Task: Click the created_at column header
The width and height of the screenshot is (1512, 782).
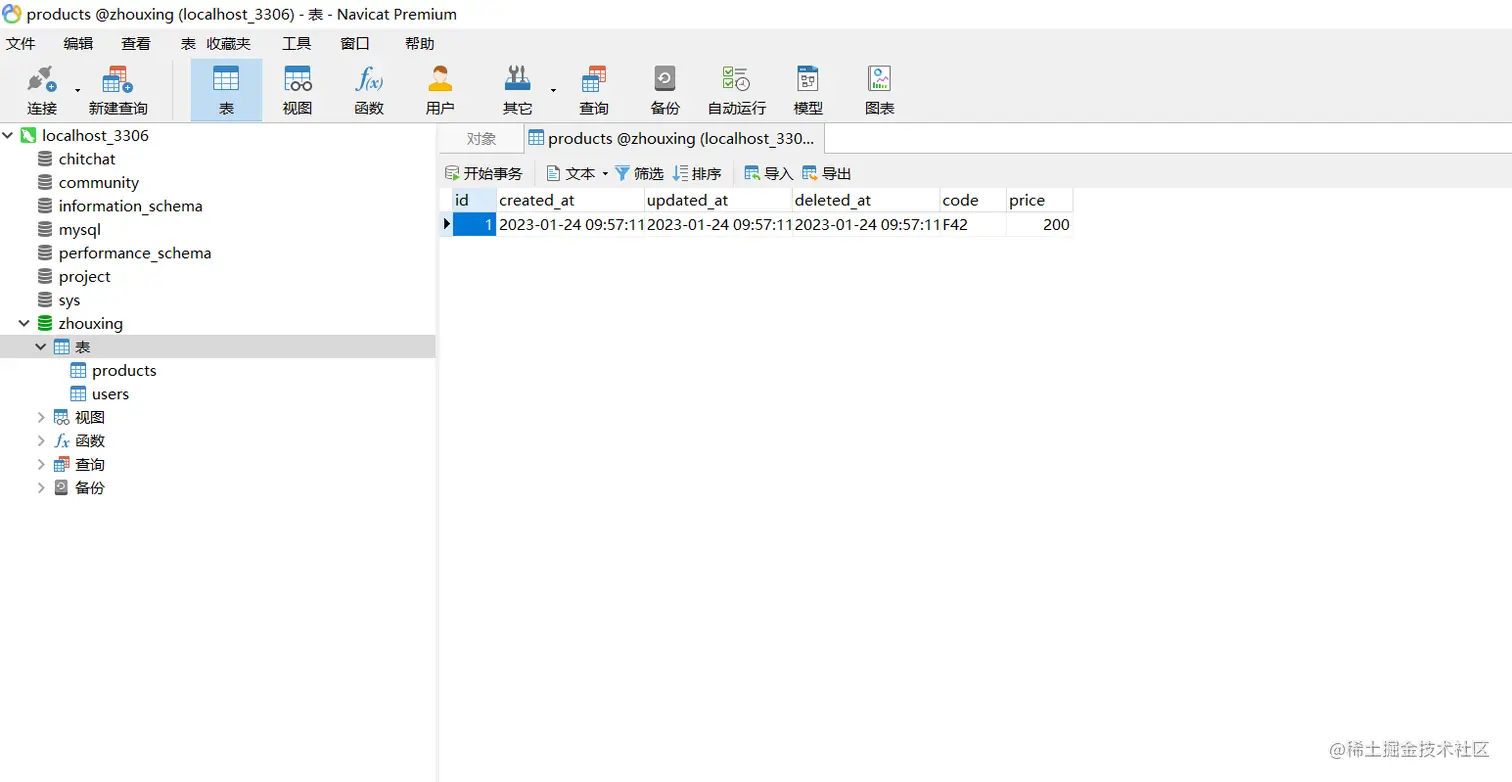Action: [x=571, y=200]
